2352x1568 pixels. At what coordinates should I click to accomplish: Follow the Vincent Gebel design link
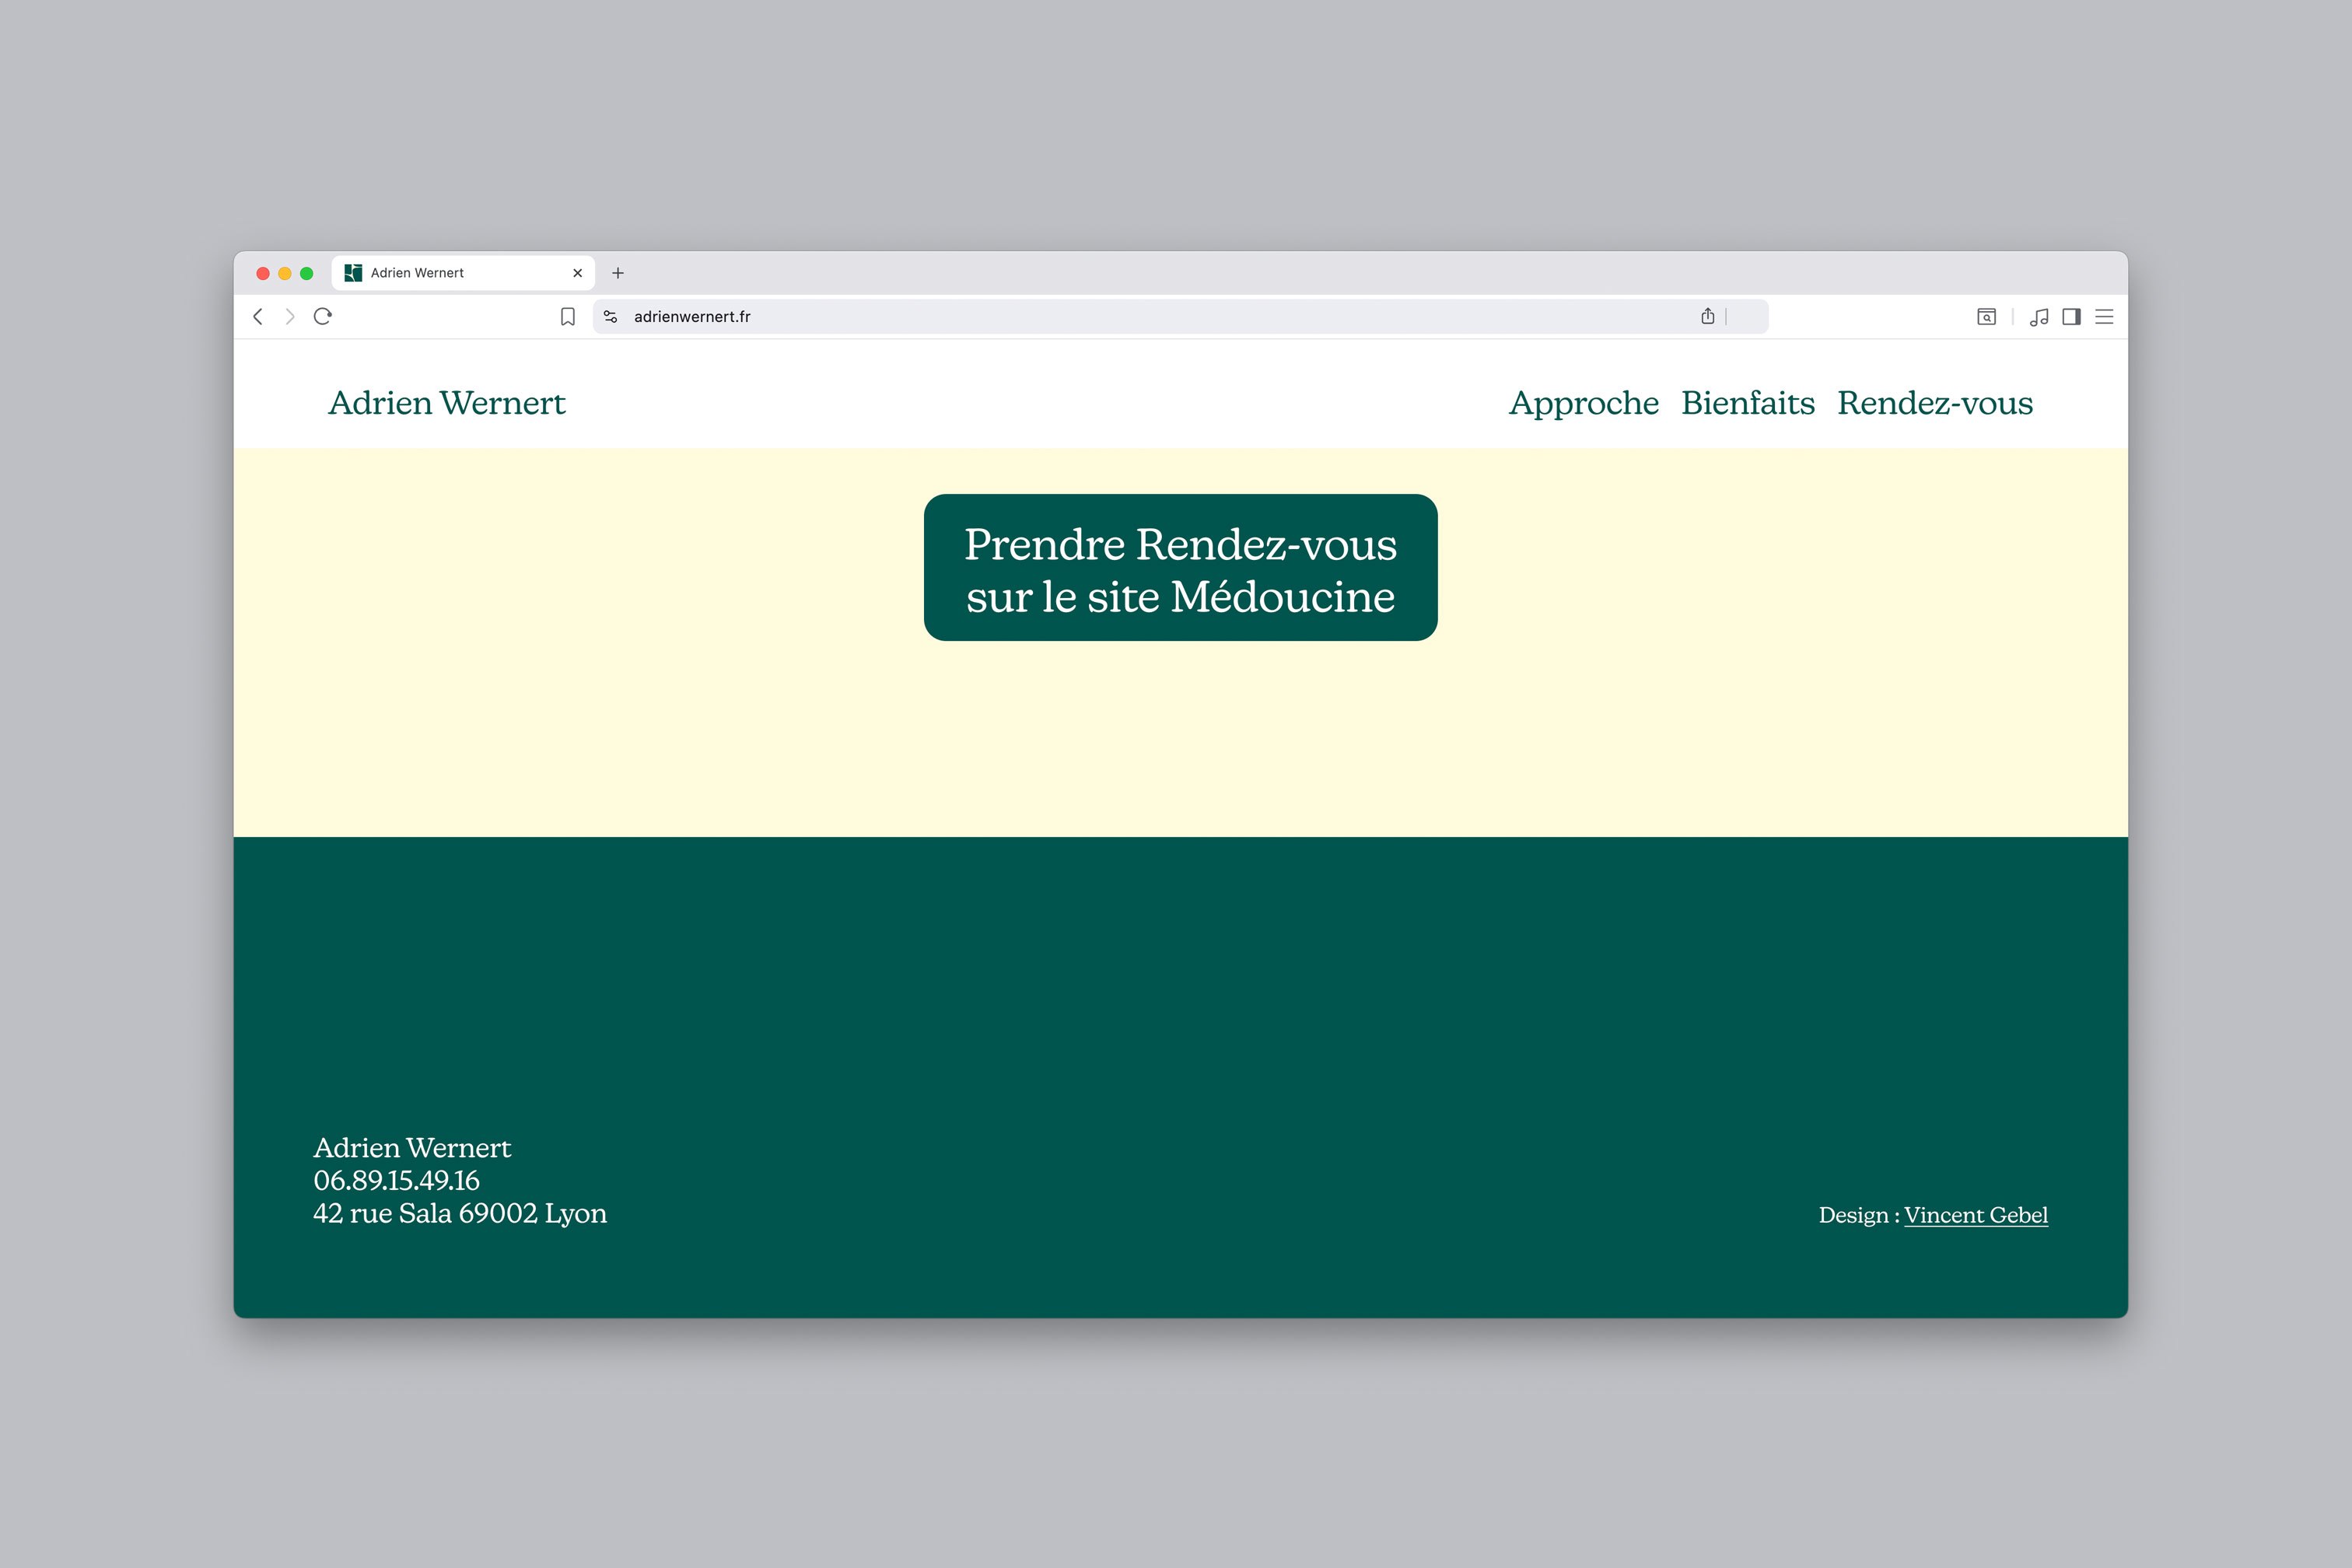1975,1215
